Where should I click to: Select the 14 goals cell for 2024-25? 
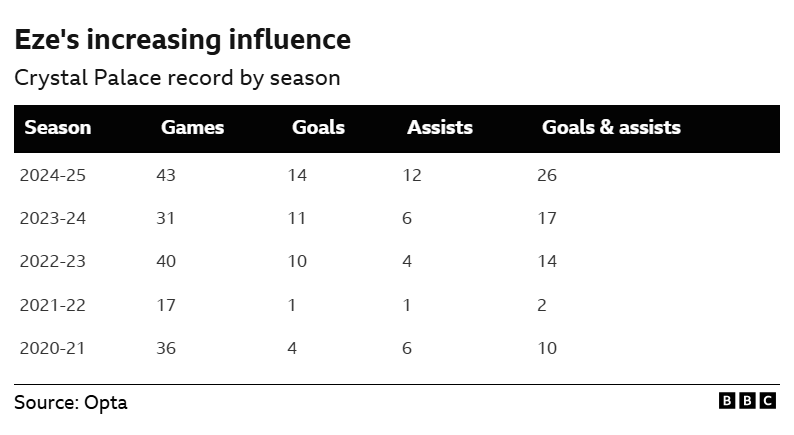click(297, 175)
